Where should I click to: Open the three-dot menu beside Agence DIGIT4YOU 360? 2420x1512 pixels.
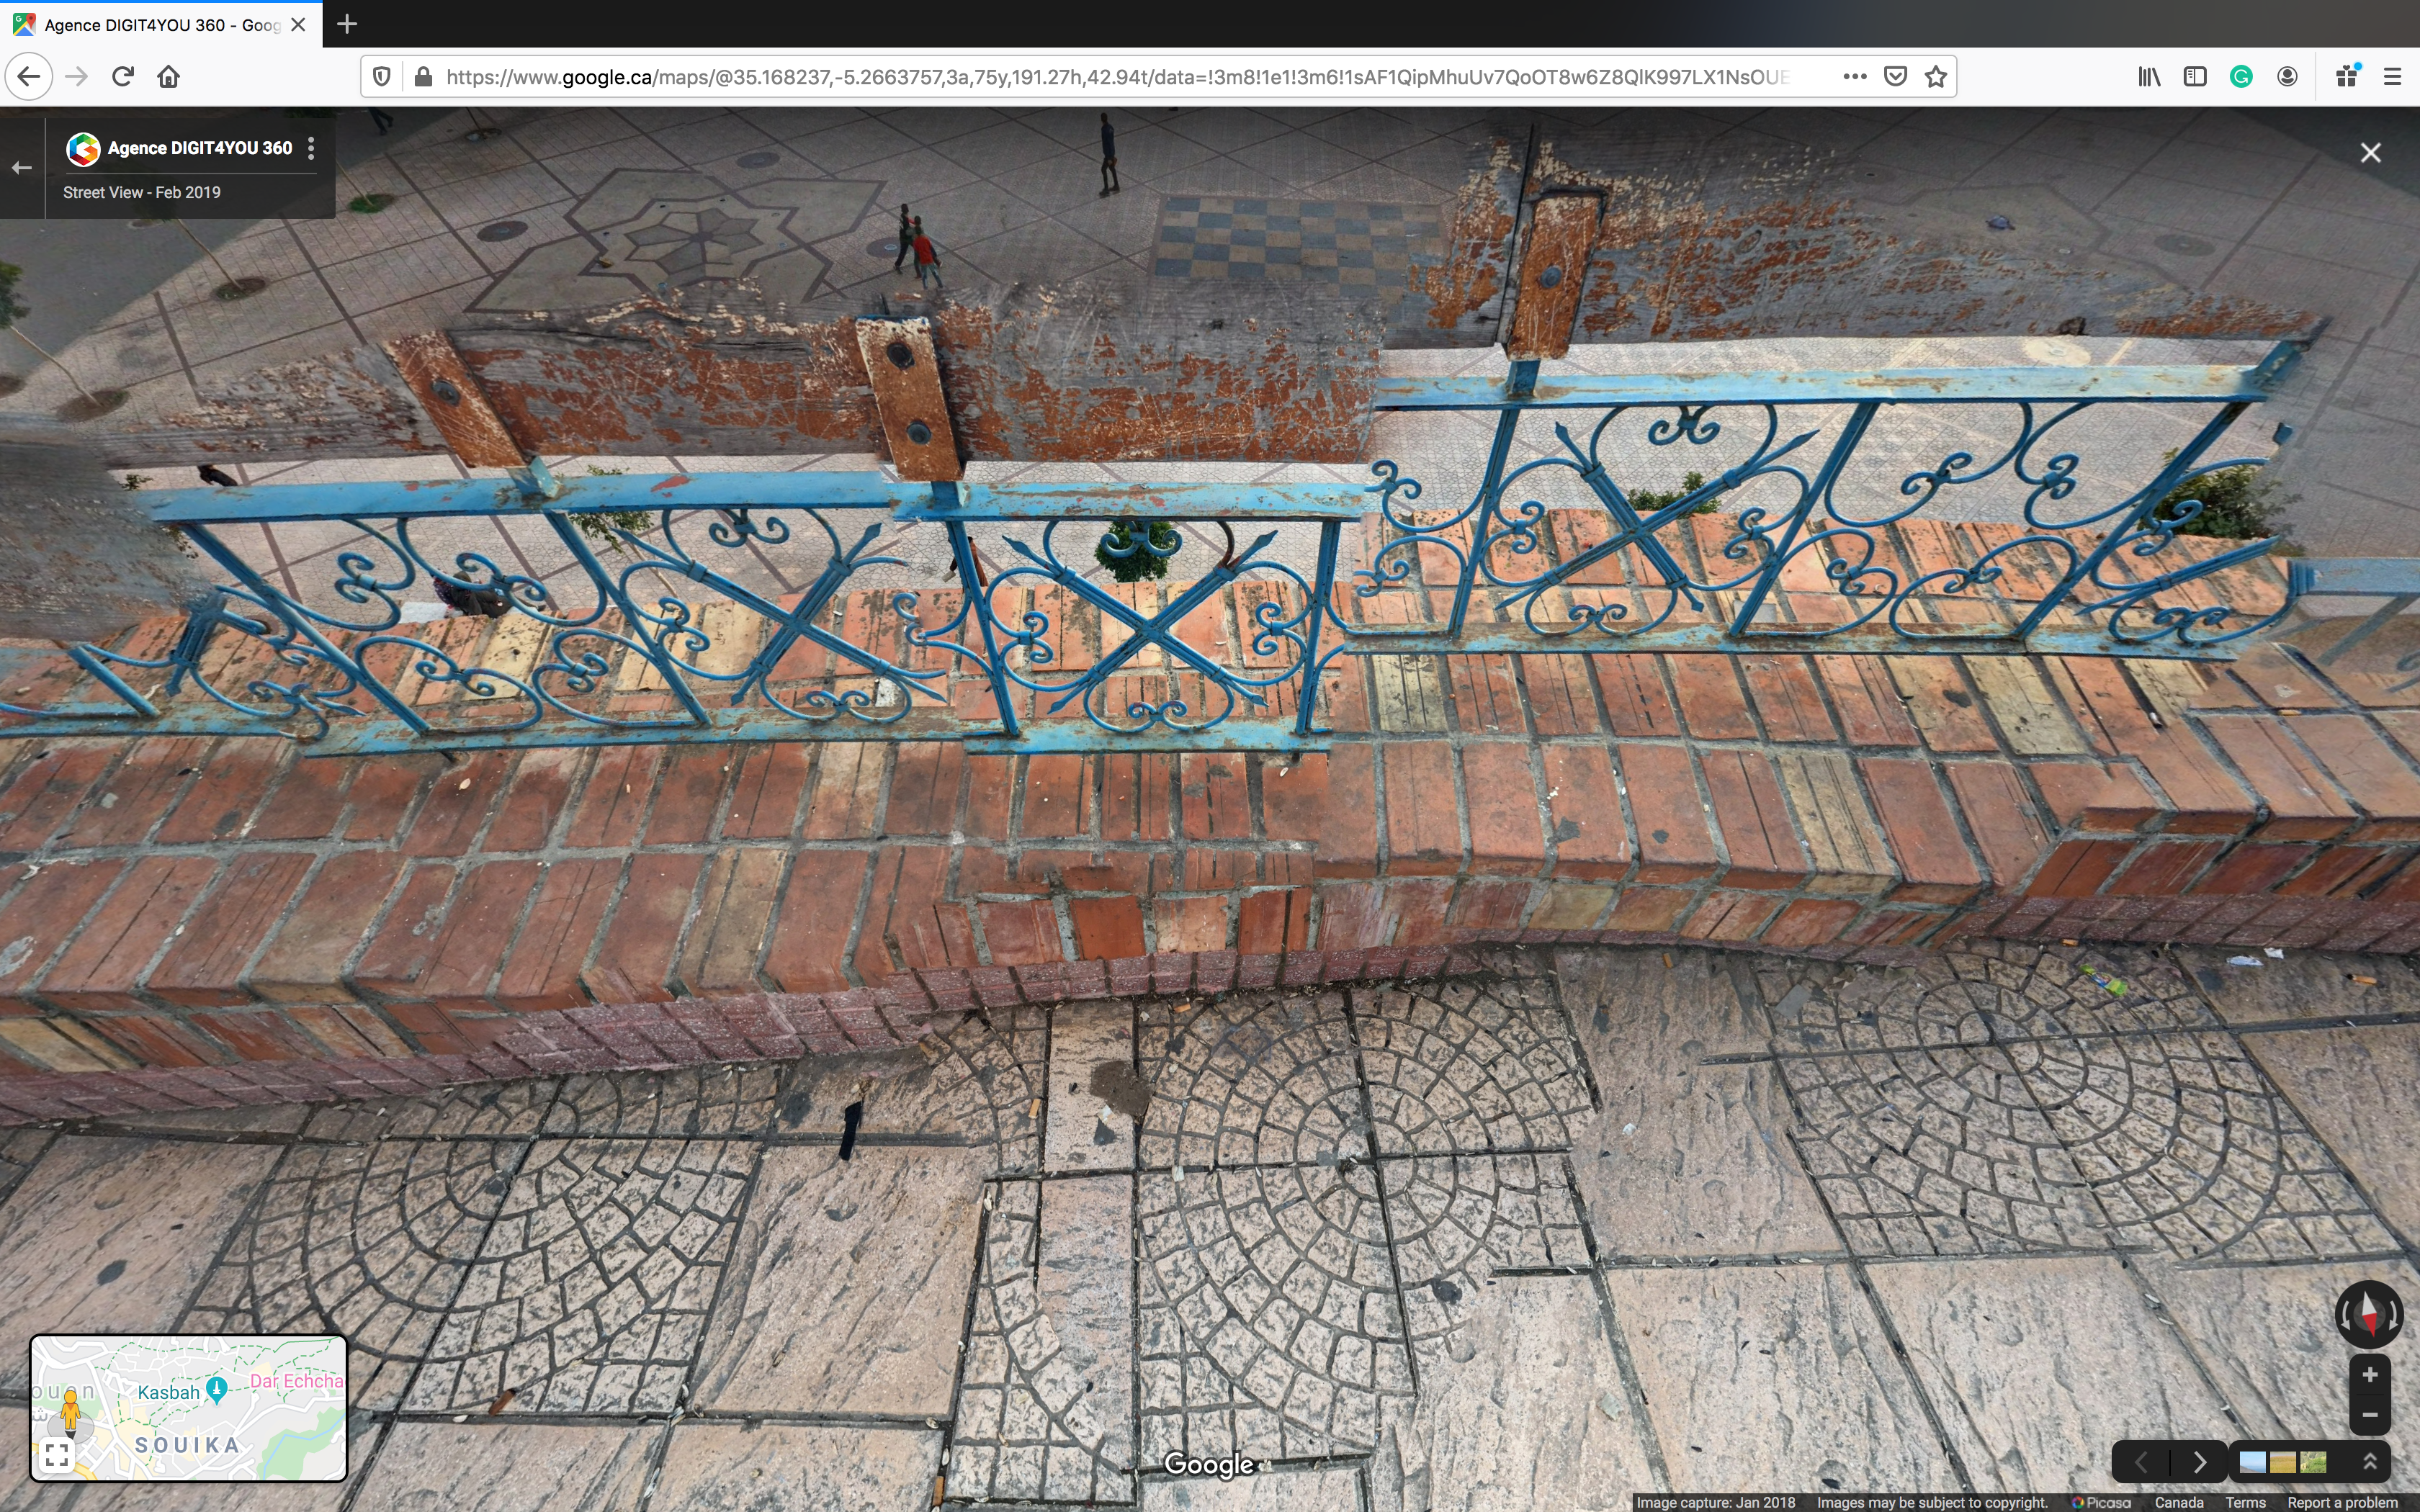311,148
